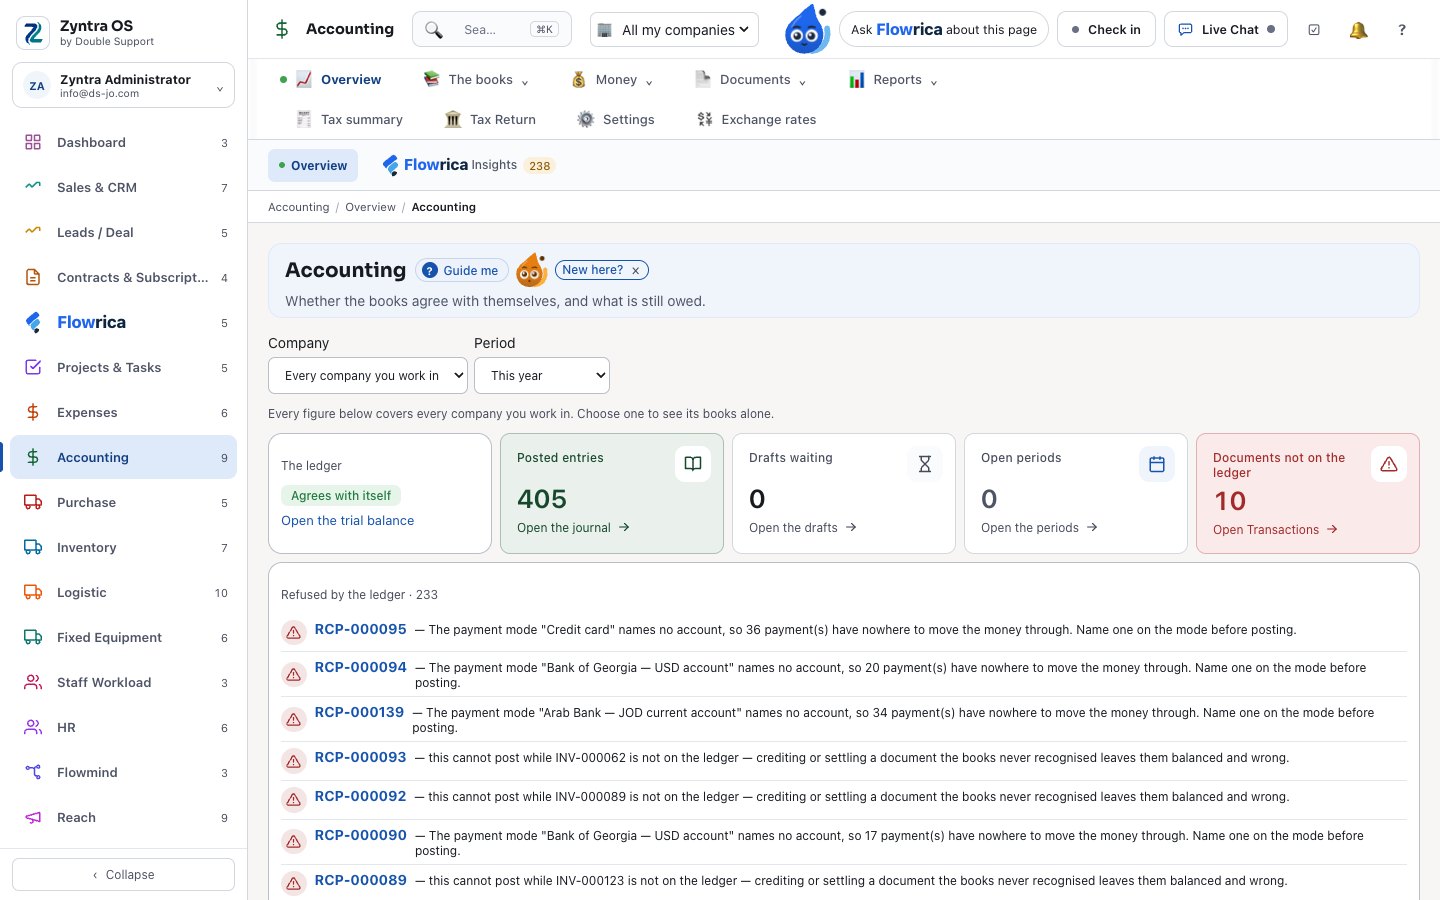The image size is (1440, 900).
Task: Open Exchange rates
Action: click(757, 119)
